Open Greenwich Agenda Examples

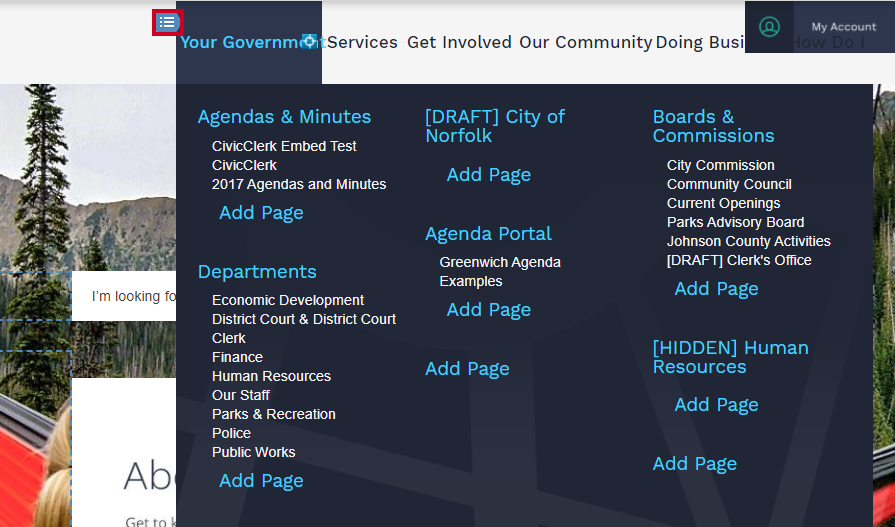point(500,271)
